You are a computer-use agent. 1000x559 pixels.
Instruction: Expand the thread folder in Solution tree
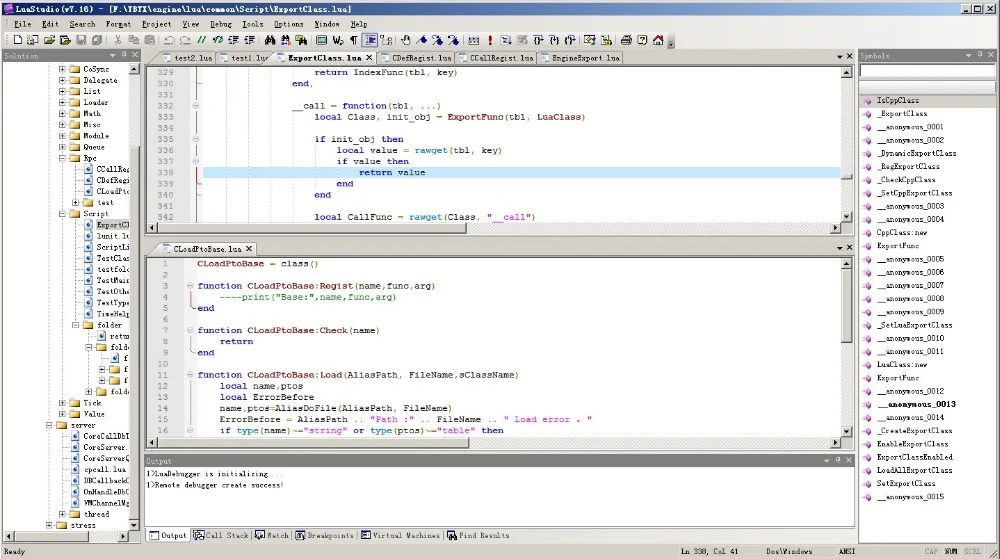(x=62, y=514)
